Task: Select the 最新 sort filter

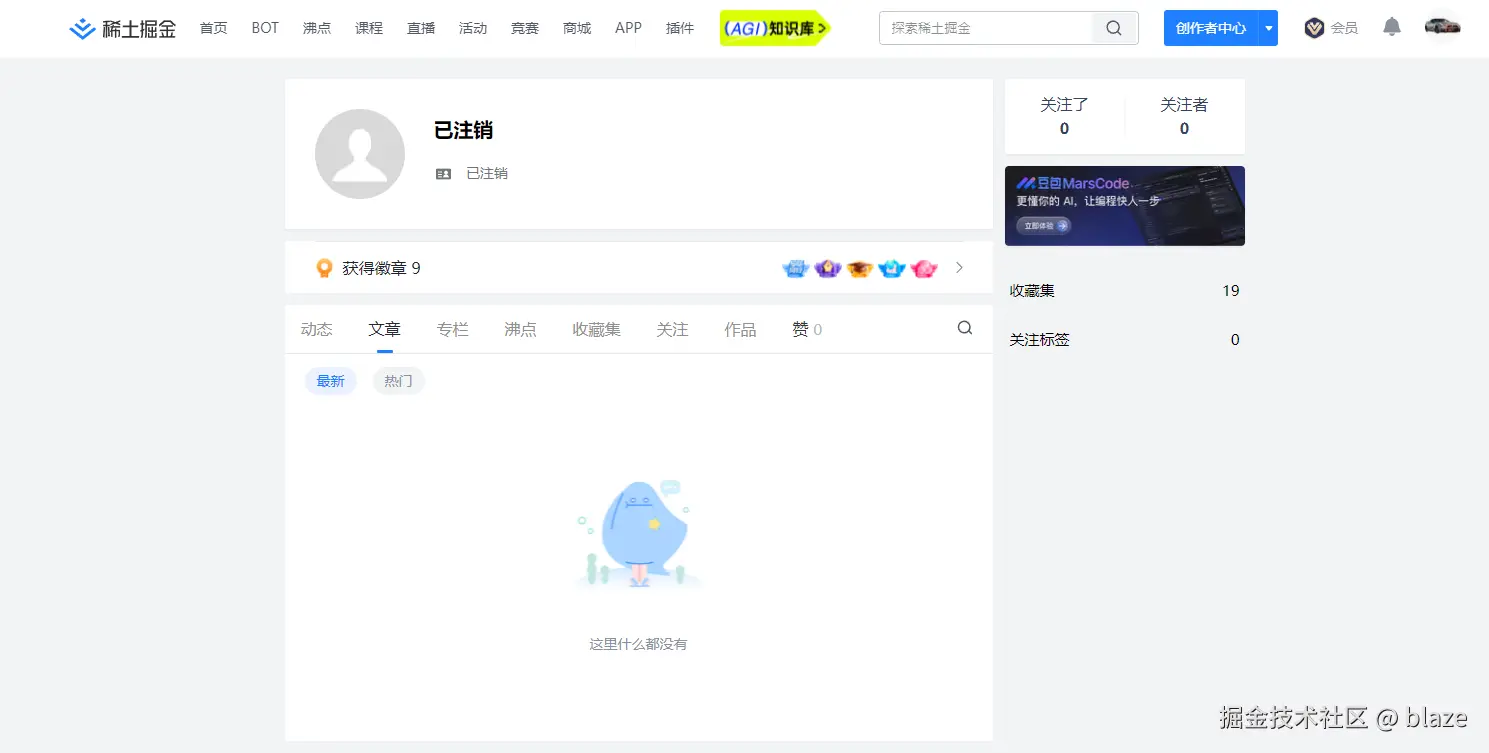Action: tap(330, 381)
